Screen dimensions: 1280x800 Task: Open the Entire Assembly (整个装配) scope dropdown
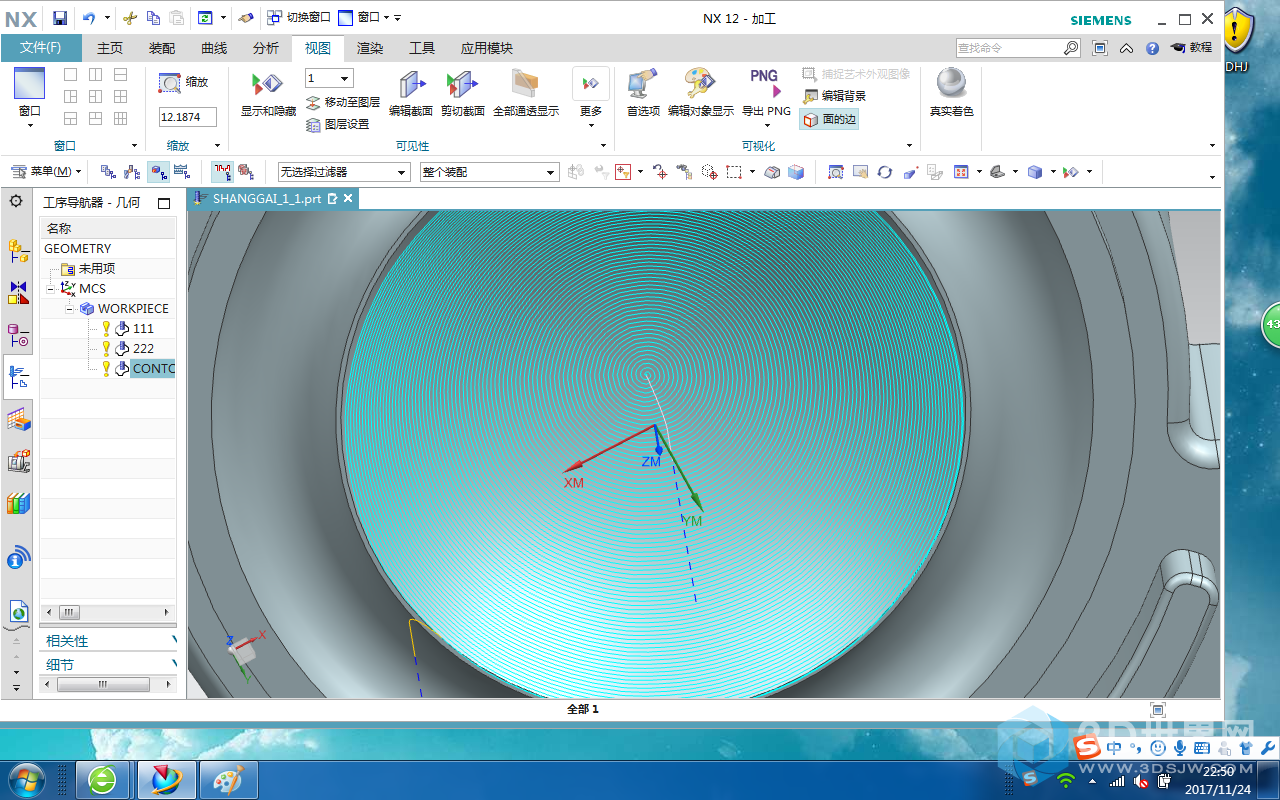tap(489, 172)
